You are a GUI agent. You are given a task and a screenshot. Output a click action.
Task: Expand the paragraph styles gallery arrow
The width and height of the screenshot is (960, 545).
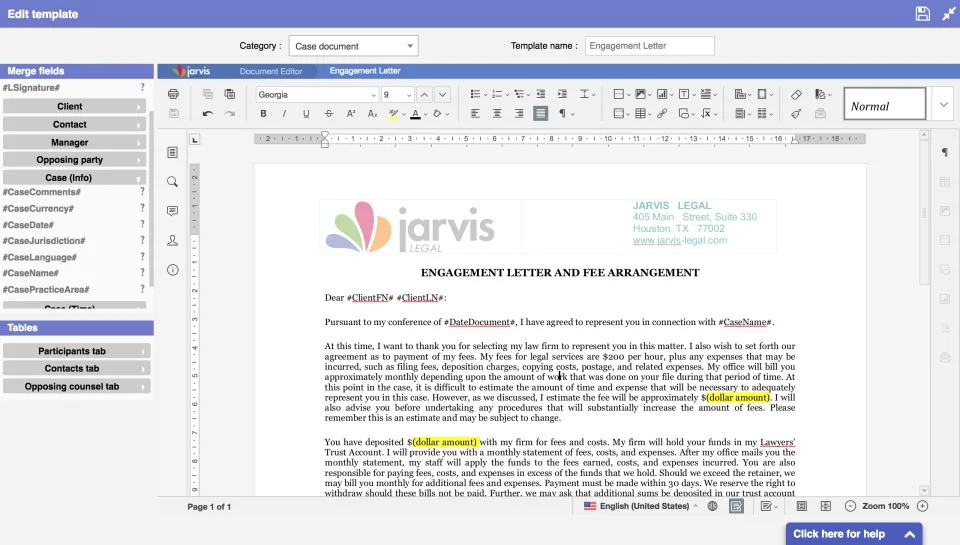tap(943, 105)
